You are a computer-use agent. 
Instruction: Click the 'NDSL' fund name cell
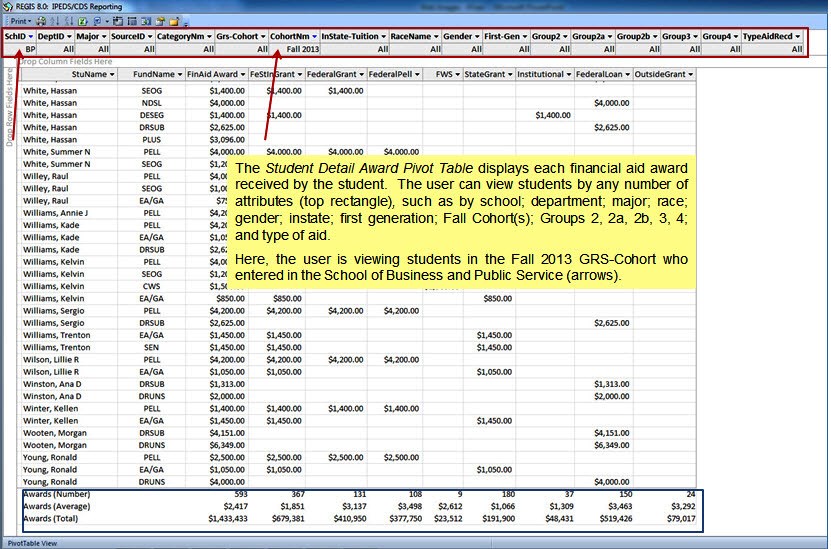[152, 103]
